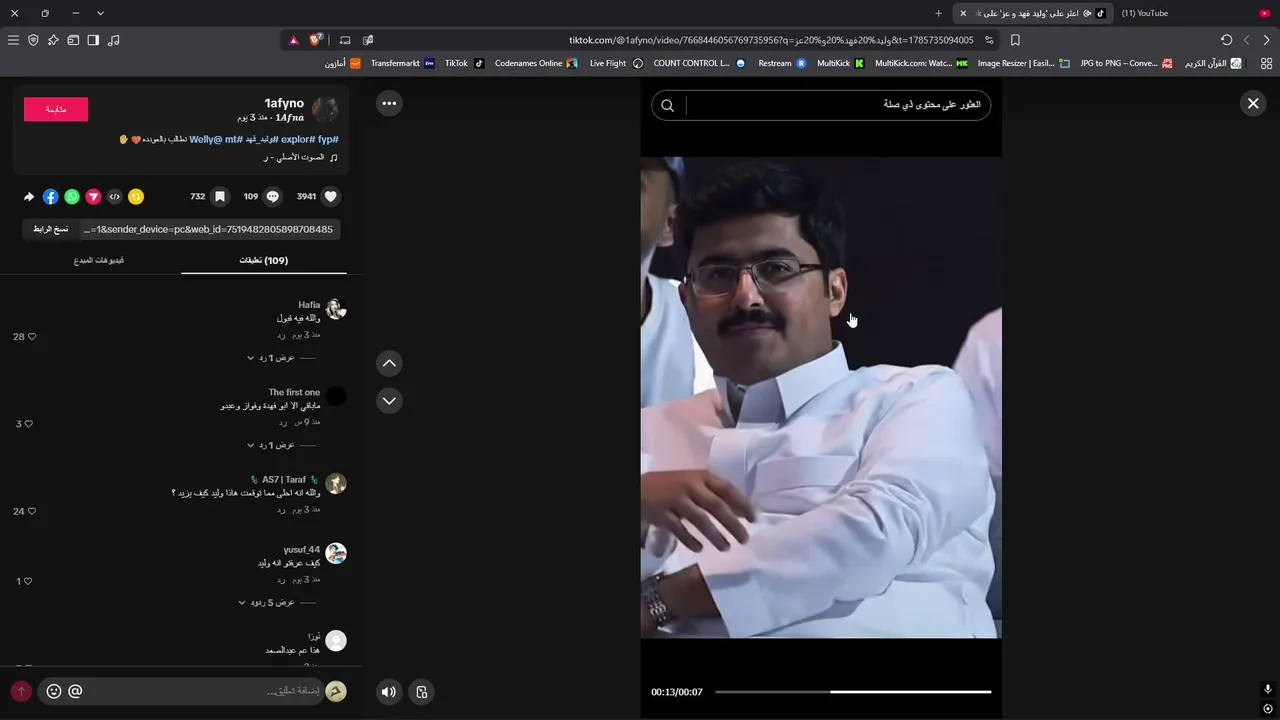This screenshot has height=720, width=1280.
Task: Like The first one's comment with 3 likes
Action: click(28, 424)
